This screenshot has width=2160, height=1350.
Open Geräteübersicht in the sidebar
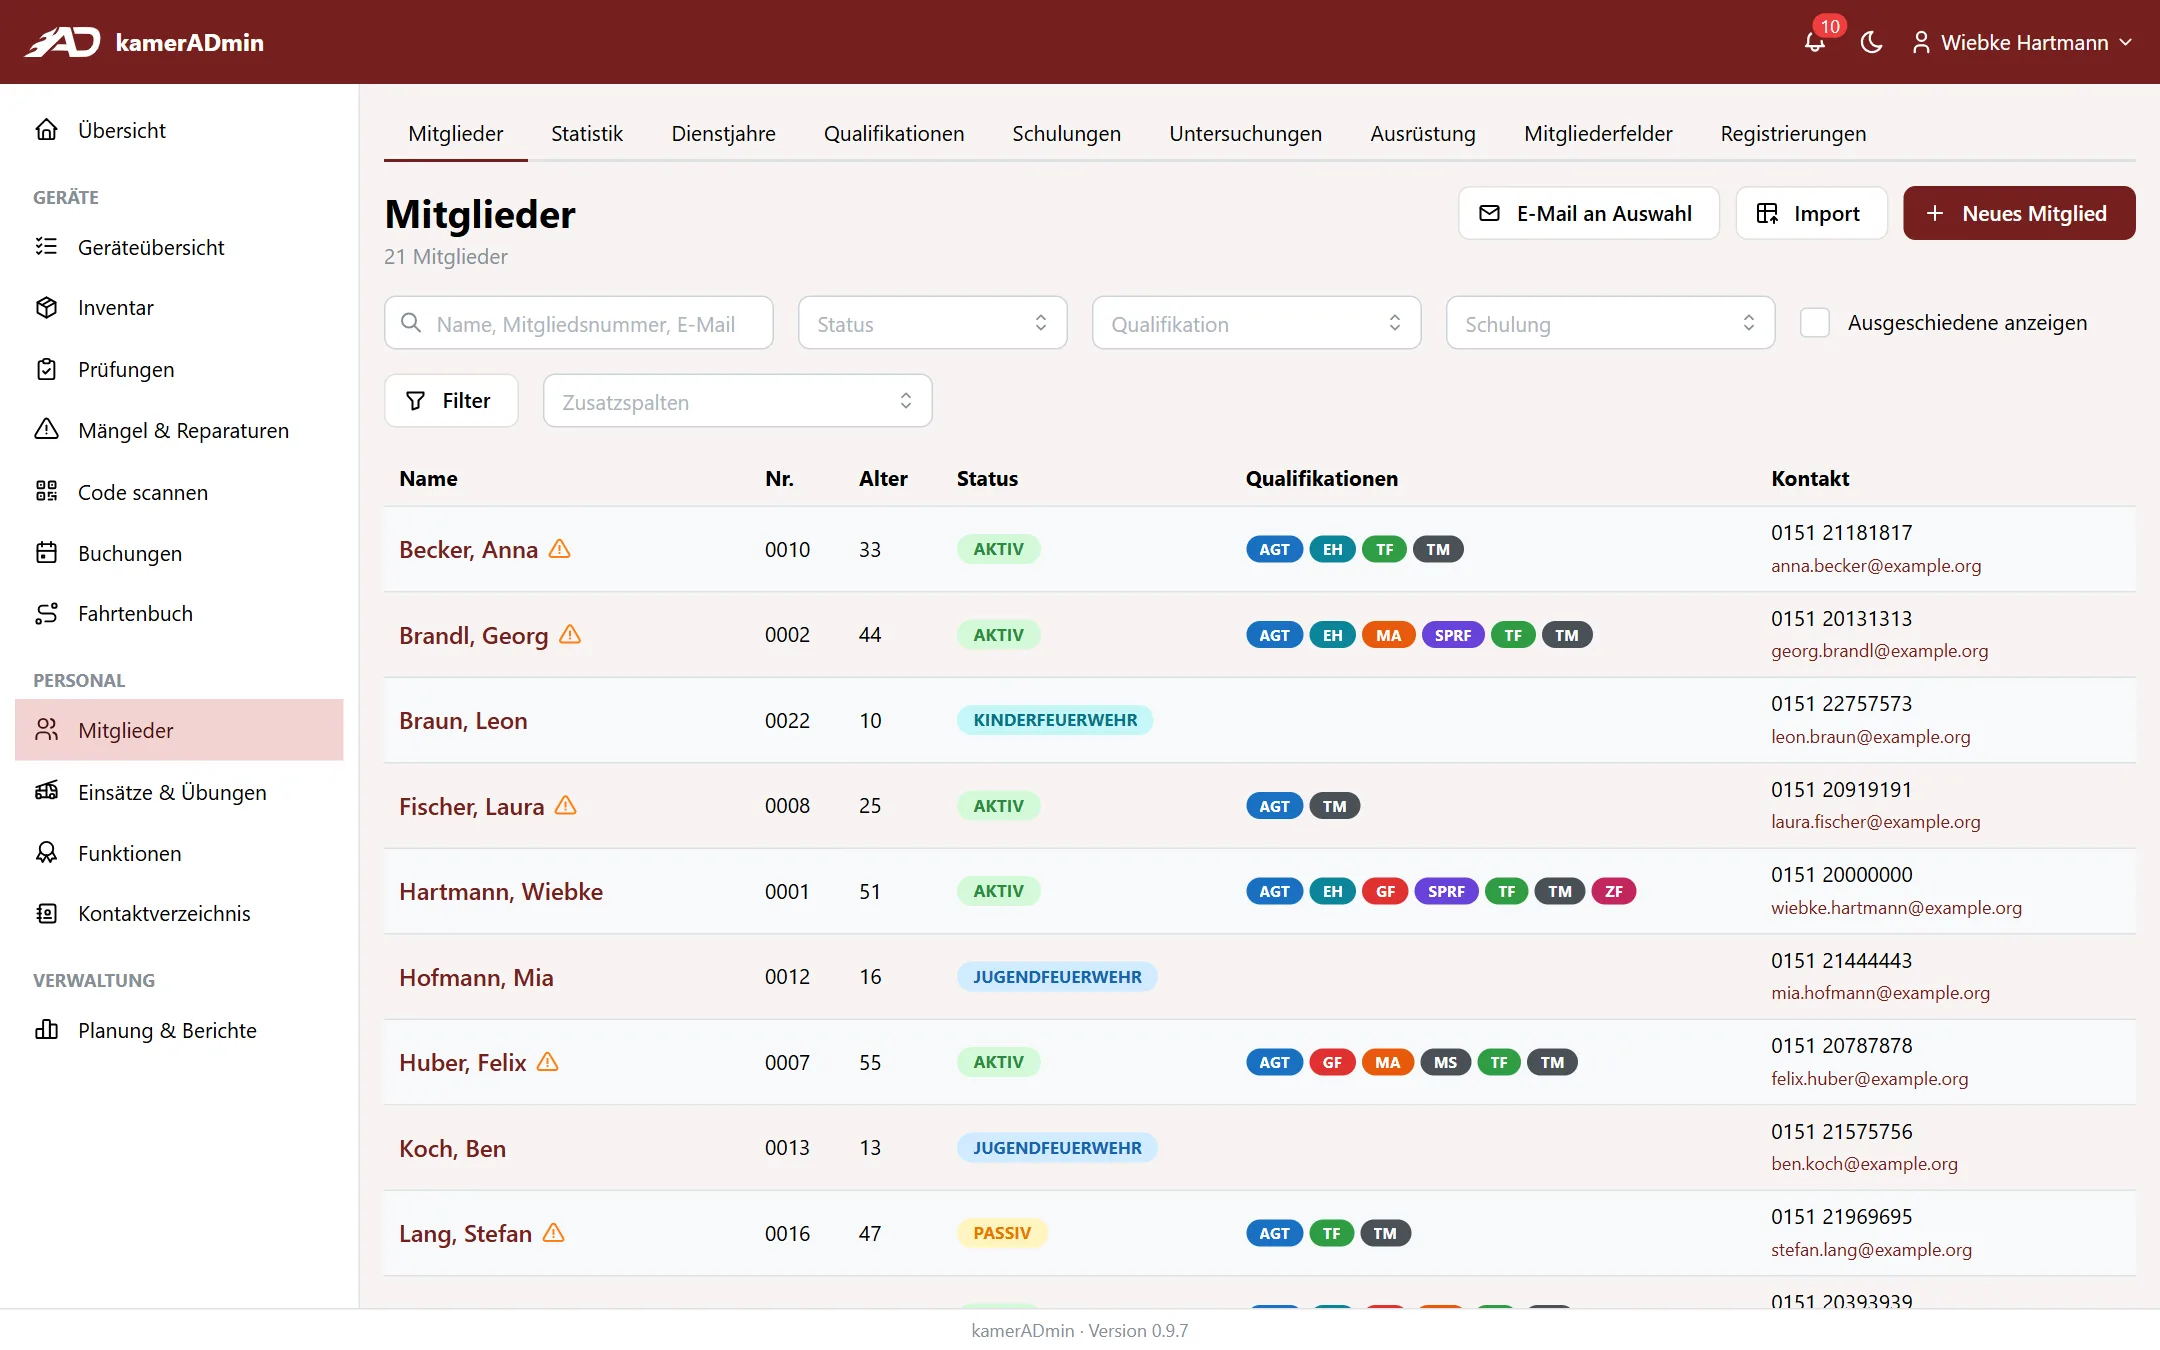(x=179, y=247)
